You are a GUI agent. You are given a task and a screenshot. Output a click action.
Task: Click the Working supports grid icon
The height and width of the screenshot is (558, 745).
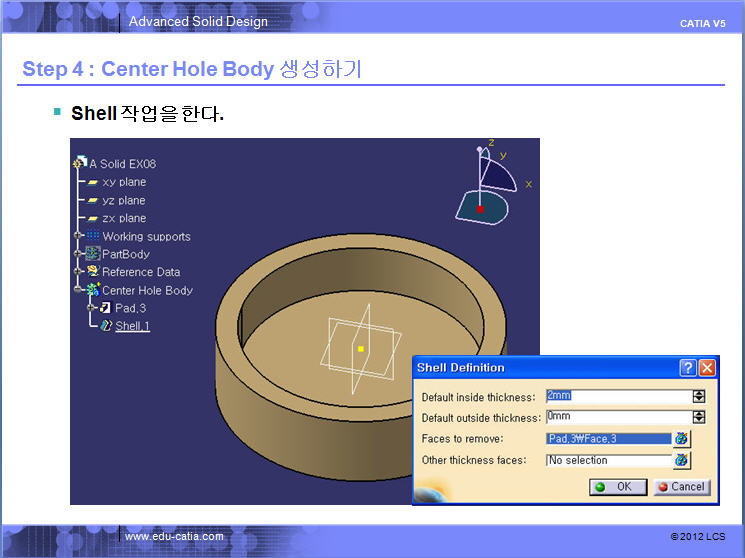click(x=93, y=236)
